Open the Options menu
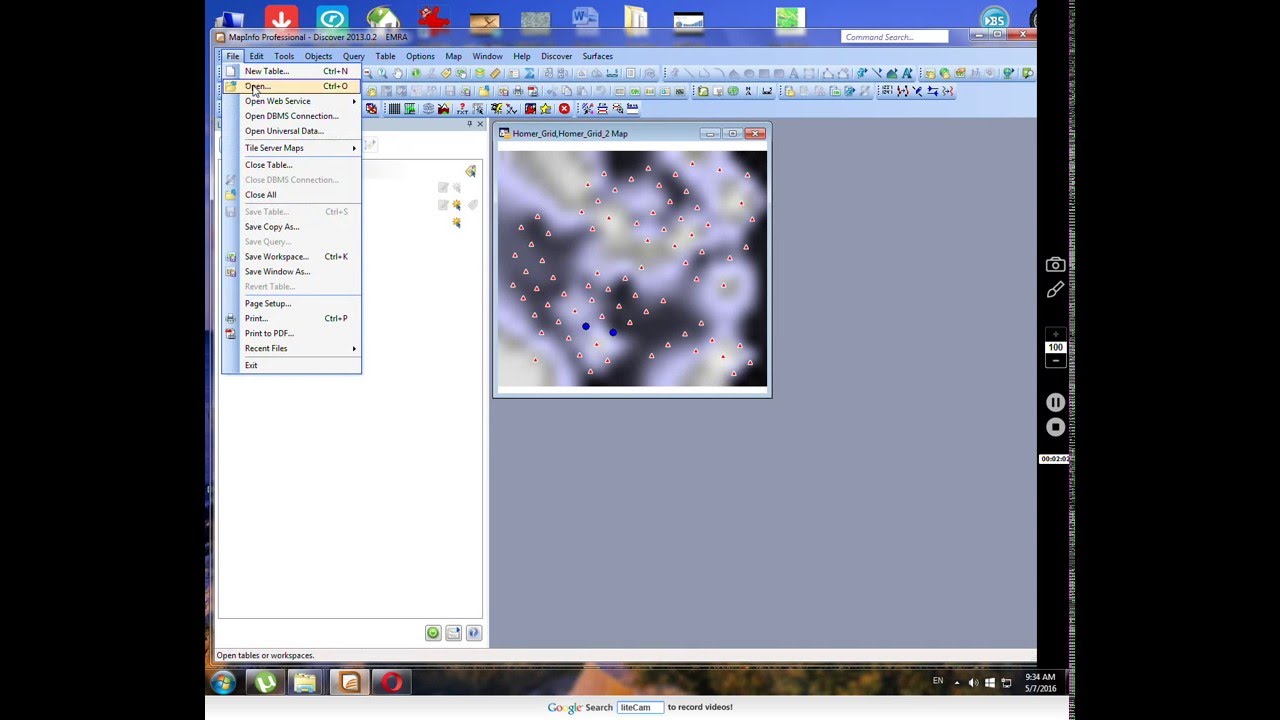The width and height of the screenshot is (1280, 720). [420, 56]
